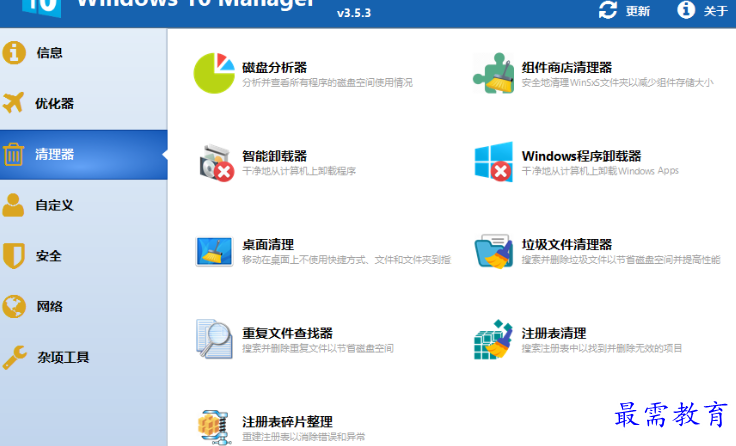The image size is (736, 446).
Task: Launch 桌面清理 via its title
Action: [x=268, y=245]
